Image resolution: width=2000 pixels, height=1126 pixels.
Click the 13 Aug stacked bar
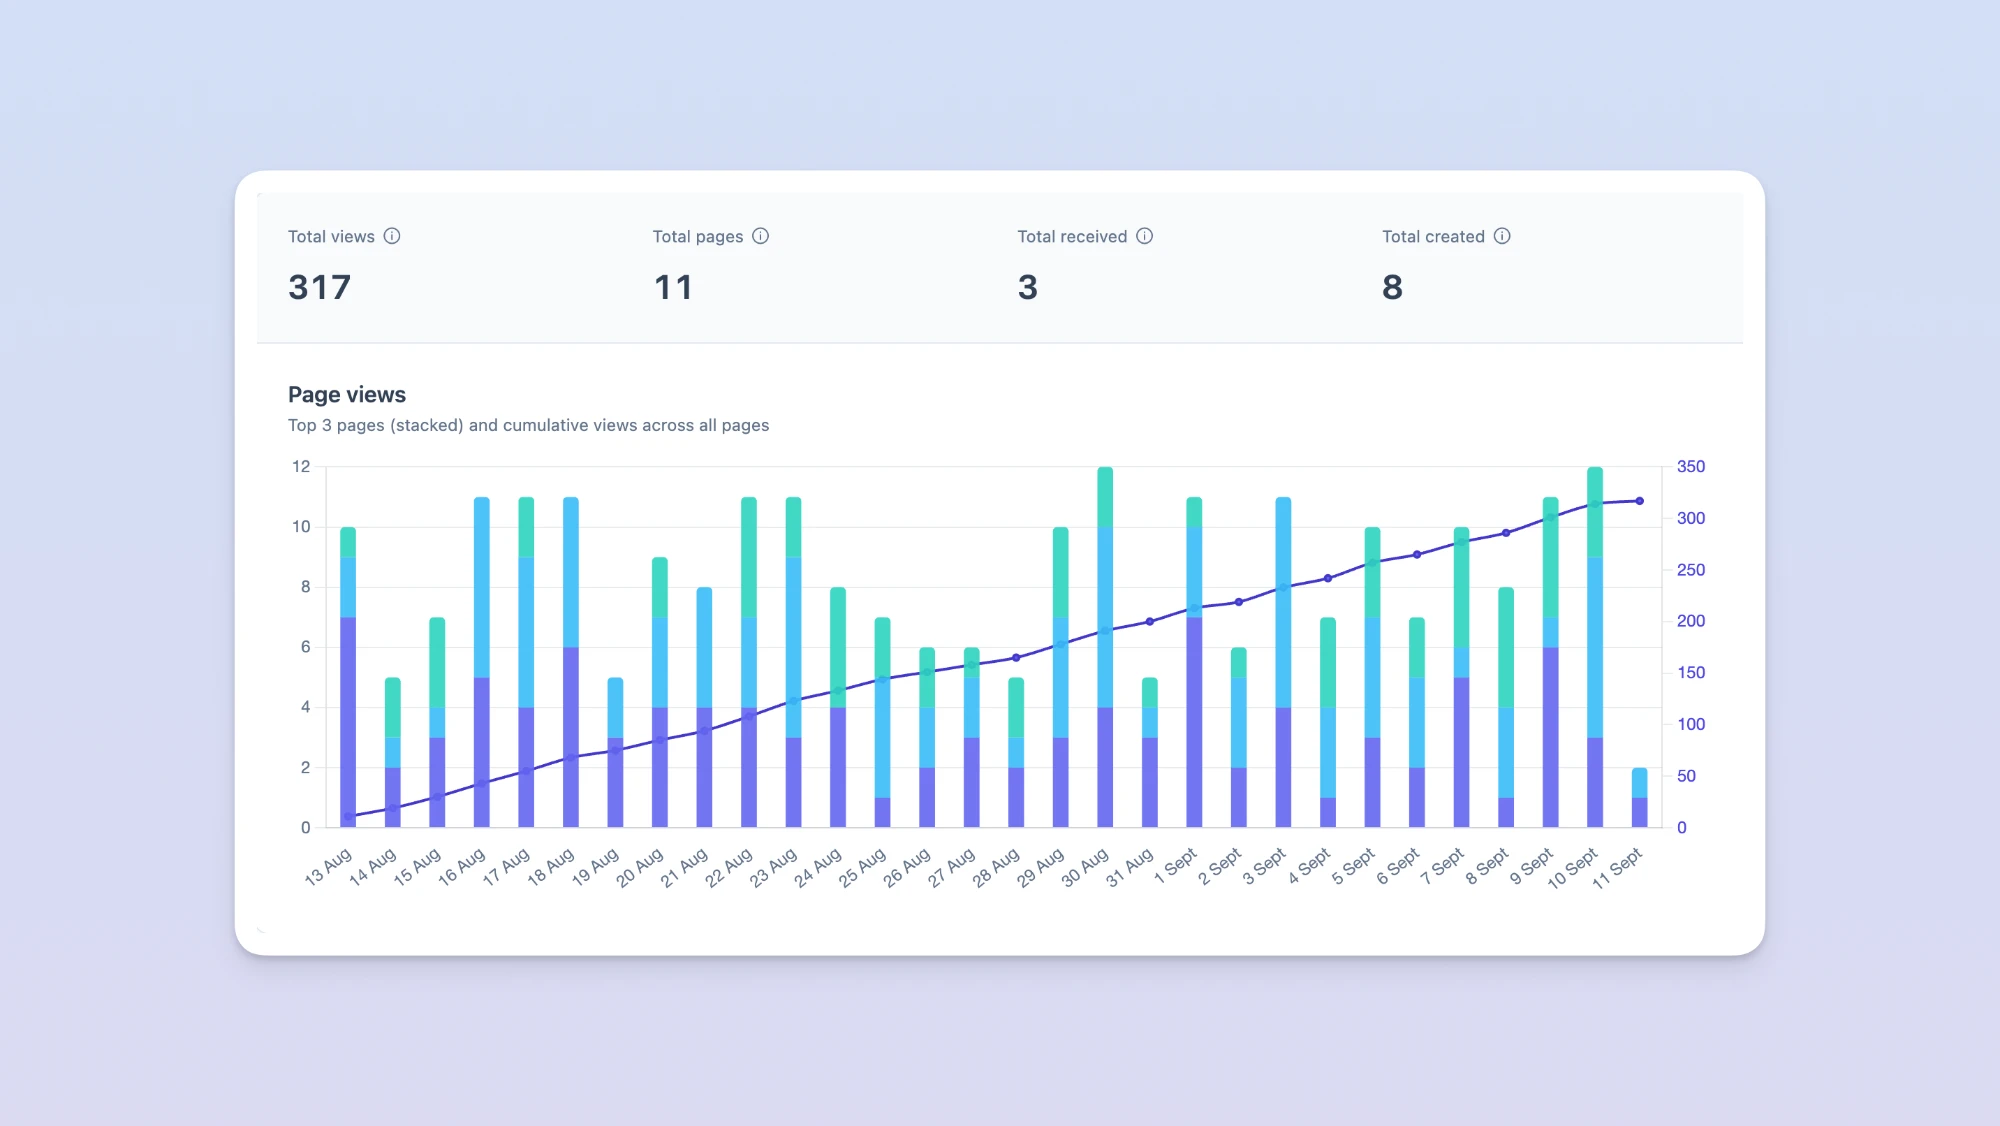pyautogui.click(x=348, y=677)
